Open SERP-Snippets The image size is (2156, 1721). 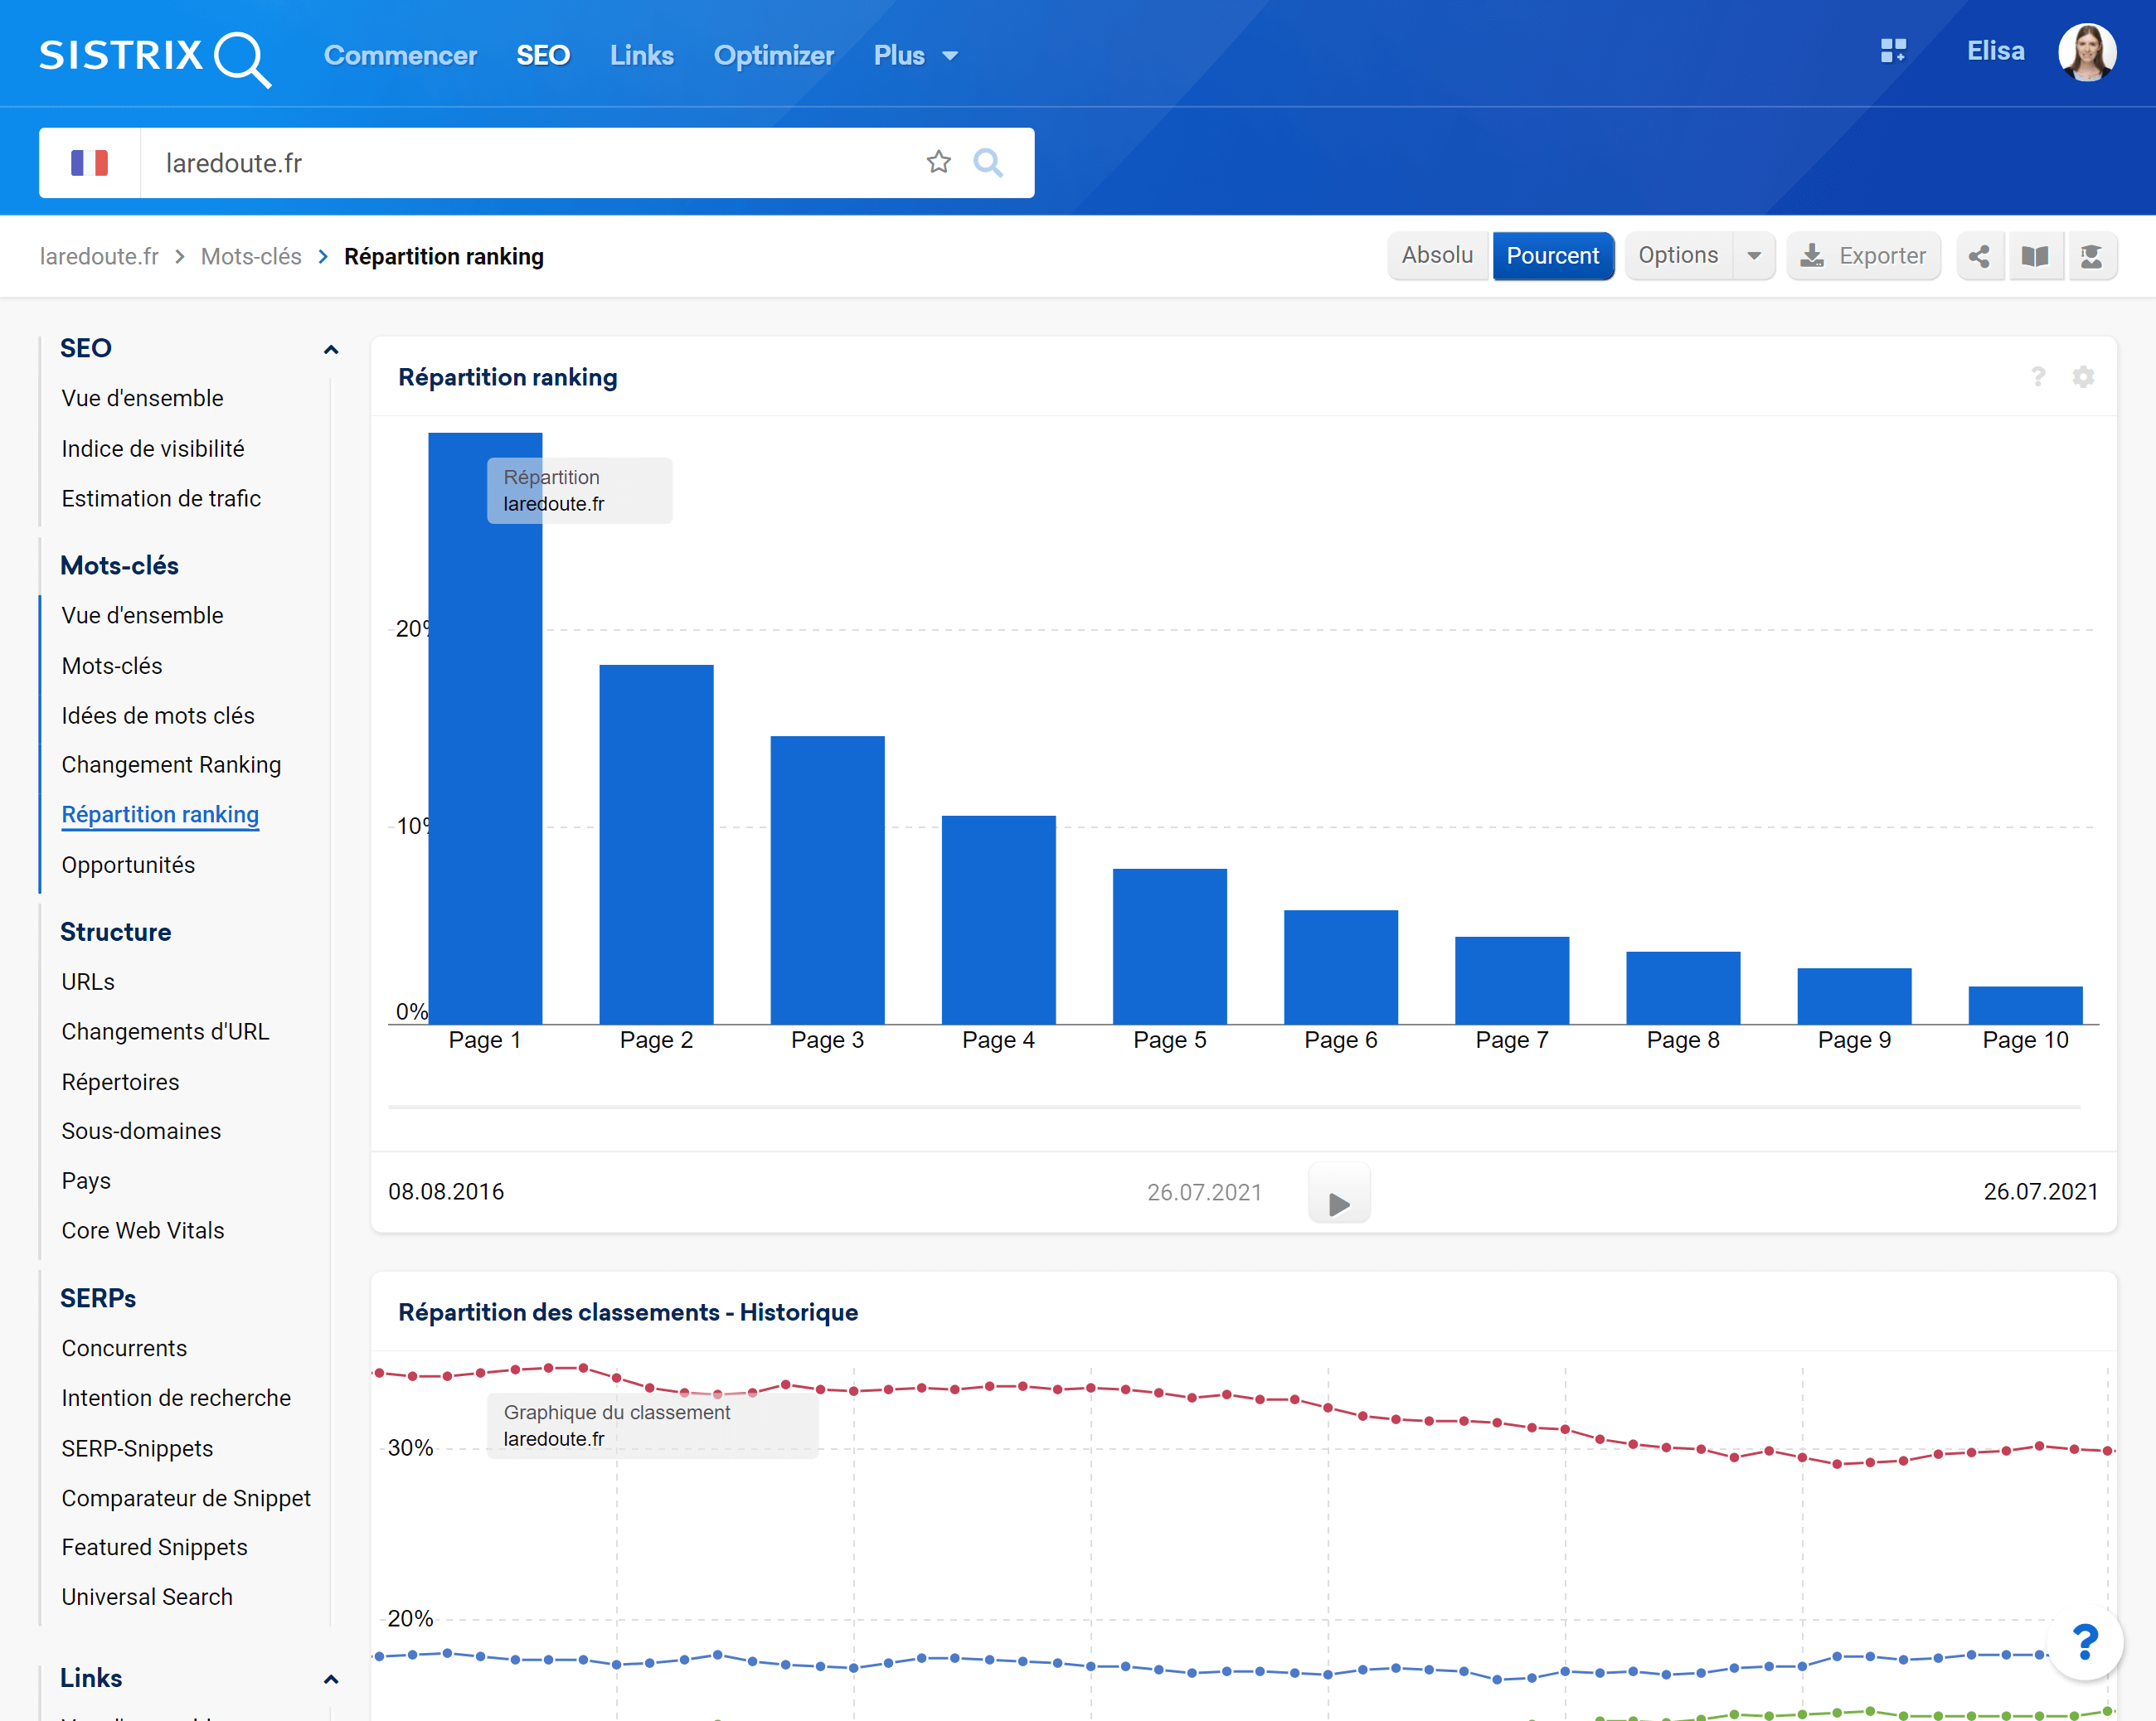[x=137, y=1449]
